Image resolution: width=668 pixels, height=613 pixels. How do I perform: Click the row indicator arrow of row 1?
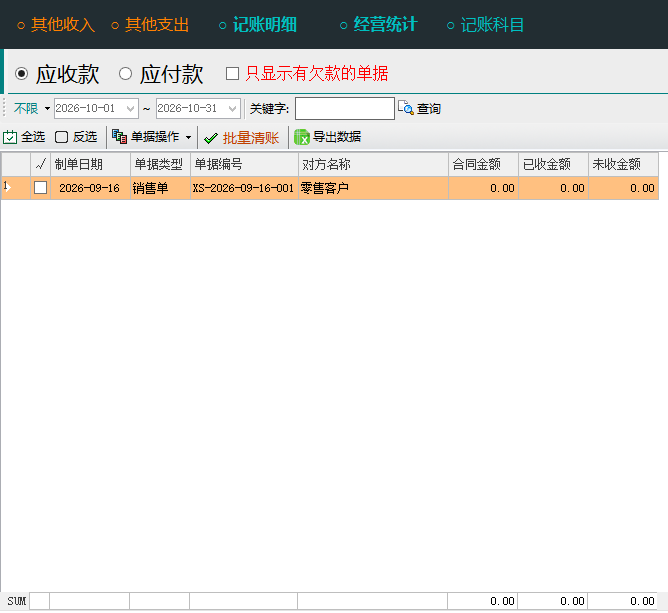(x=7, y=187)
